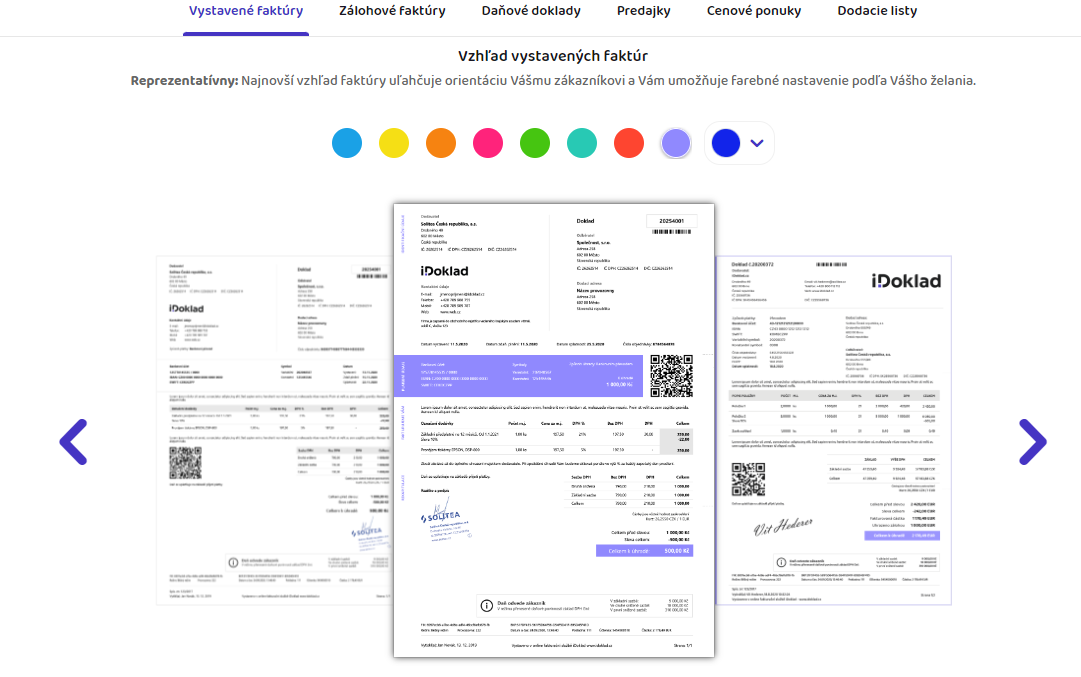Expand the custom color picker chevron
Viewport: 1081px width, 677px height.
757,143
